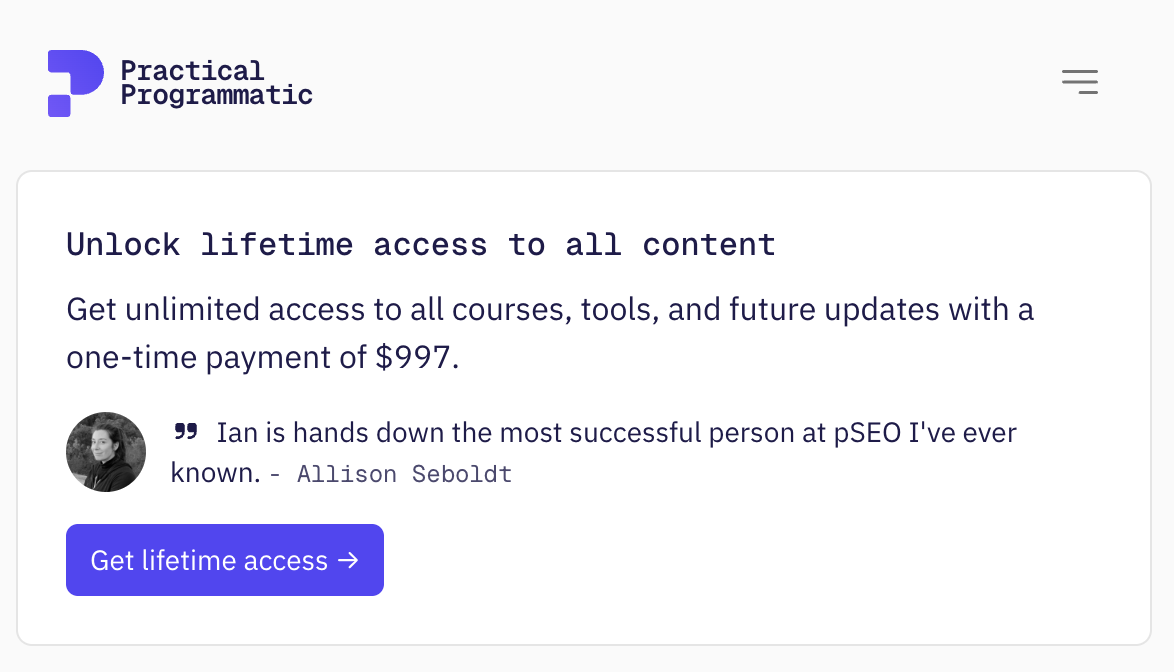1174x672 pixels.
Task: Click the "Practical" wordmark text
Action: pyautogui.click(x=192, y=71)
